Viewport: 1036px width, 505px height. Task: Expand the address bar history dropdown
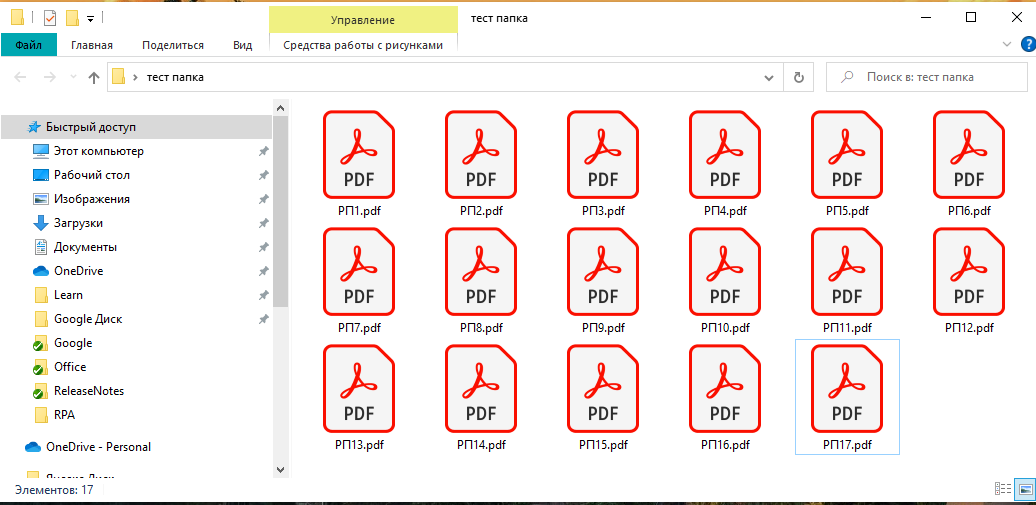[769, 77]
